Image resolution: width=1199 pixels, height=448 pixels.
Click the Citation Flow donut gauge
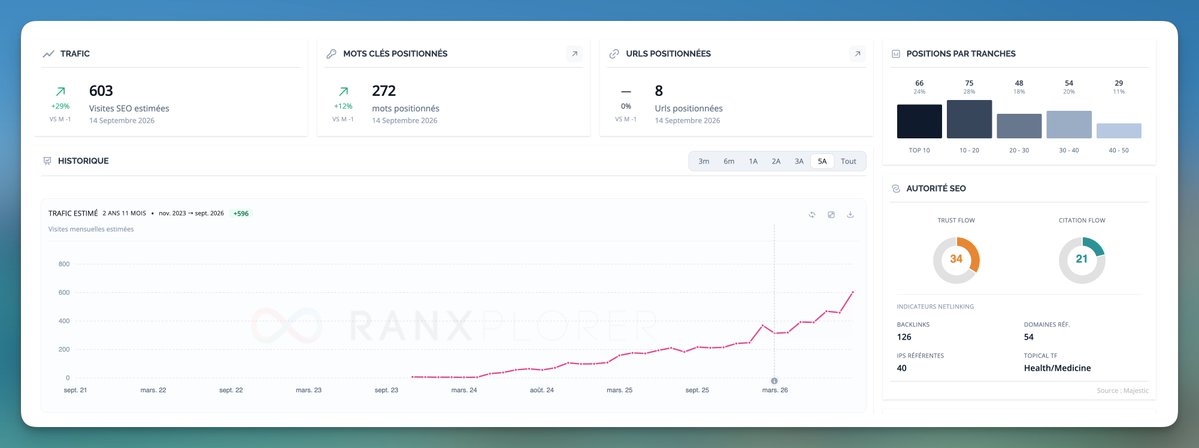1082,260
